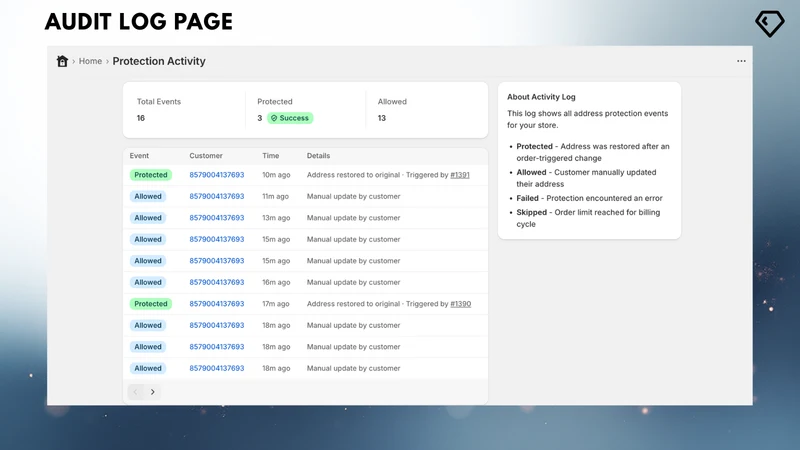Viewport: 800px width, 450px height.
Task: Click the Protection Activity page title
Action: (x=159, y=61)
